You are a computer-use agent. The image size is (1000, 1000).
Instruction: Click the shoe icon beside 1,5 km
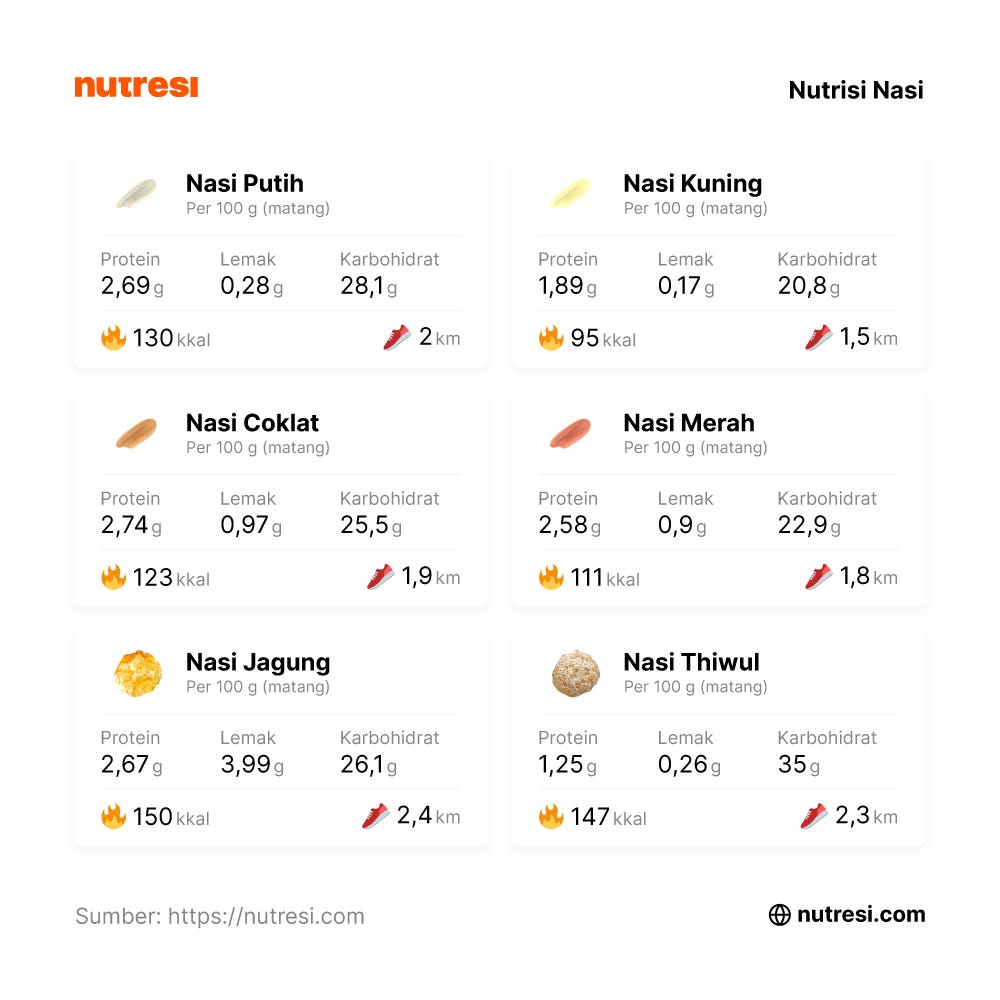(818, 337)
